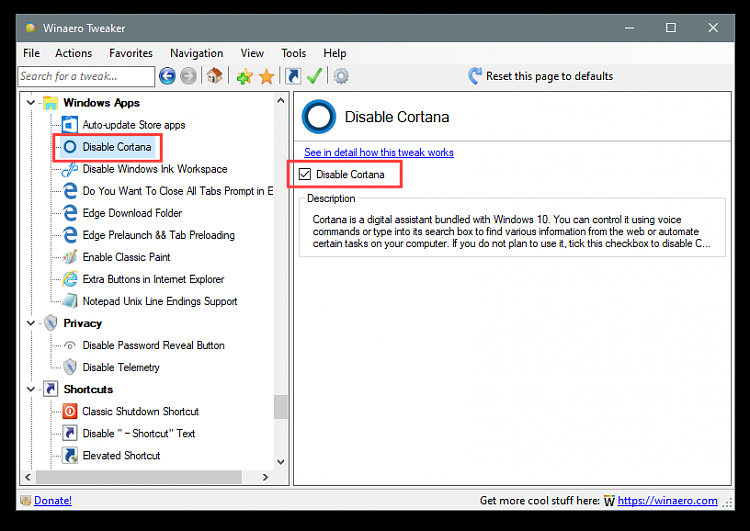This screenshot has width=750, height=531.
Task: Click the horizontal scrollbar left arrow
Action: [28, 477]
